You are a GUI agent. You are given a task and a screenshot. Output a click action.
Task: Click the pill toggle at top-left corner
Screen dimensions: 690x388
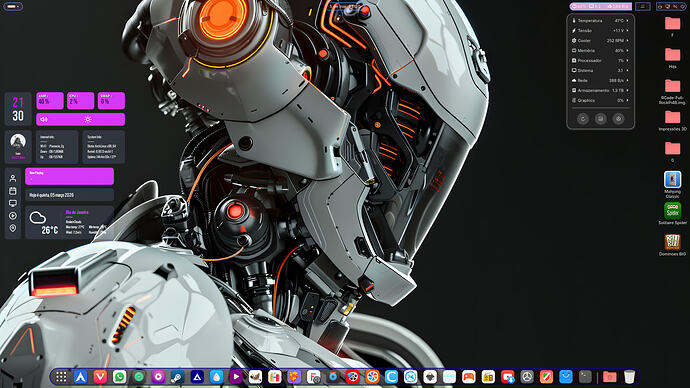12,7
